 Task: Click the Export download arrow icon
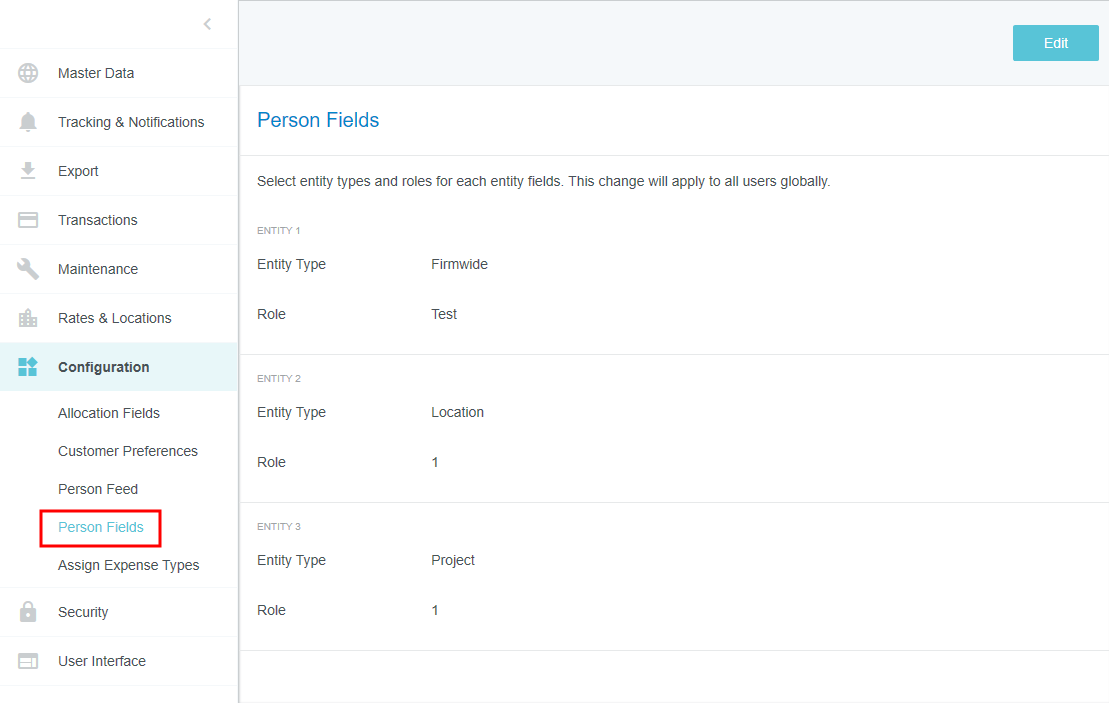(28, 171)
